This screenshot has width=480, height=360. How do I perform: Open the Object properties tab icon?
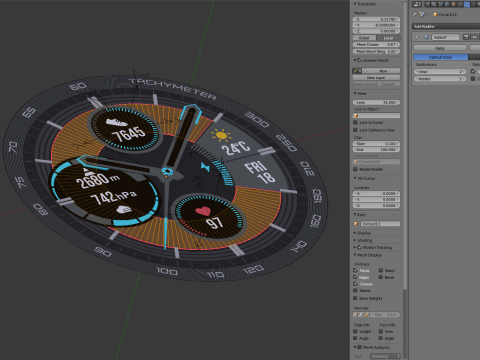pyautogui.click(x=454, y=4)
